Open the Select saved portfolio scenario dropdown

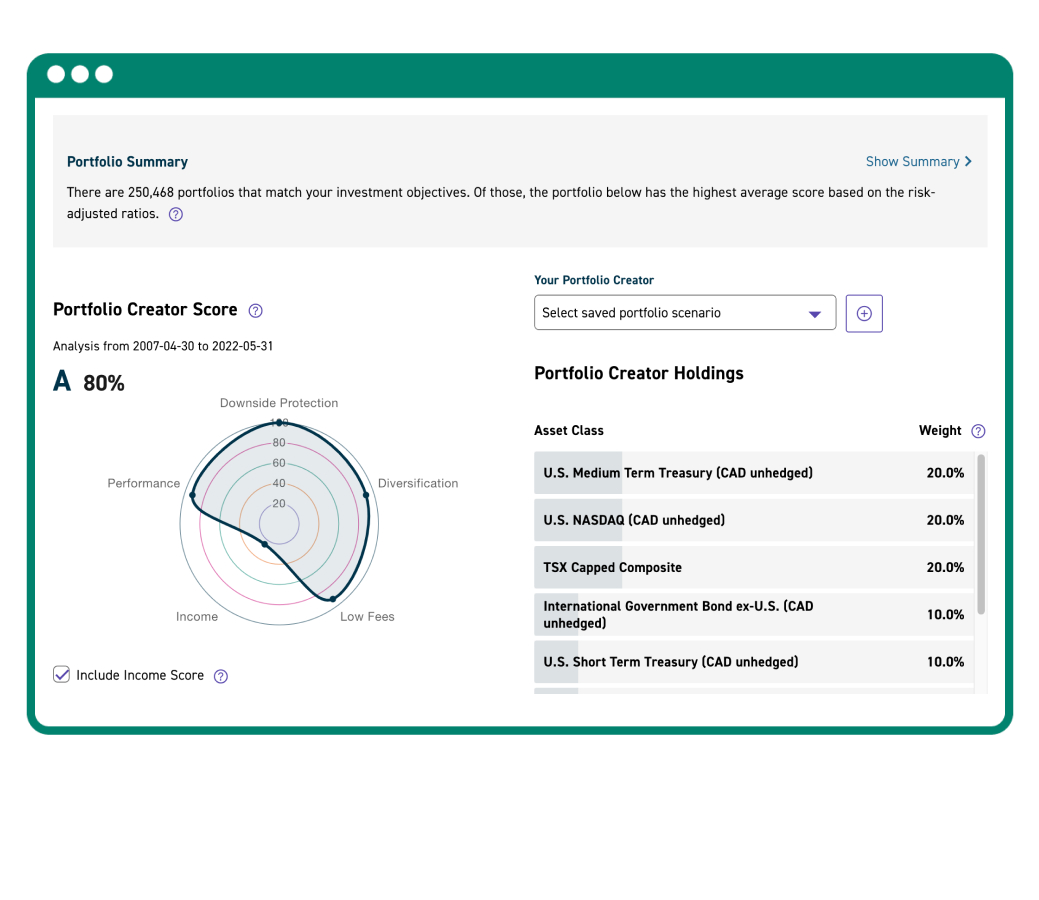685,312
